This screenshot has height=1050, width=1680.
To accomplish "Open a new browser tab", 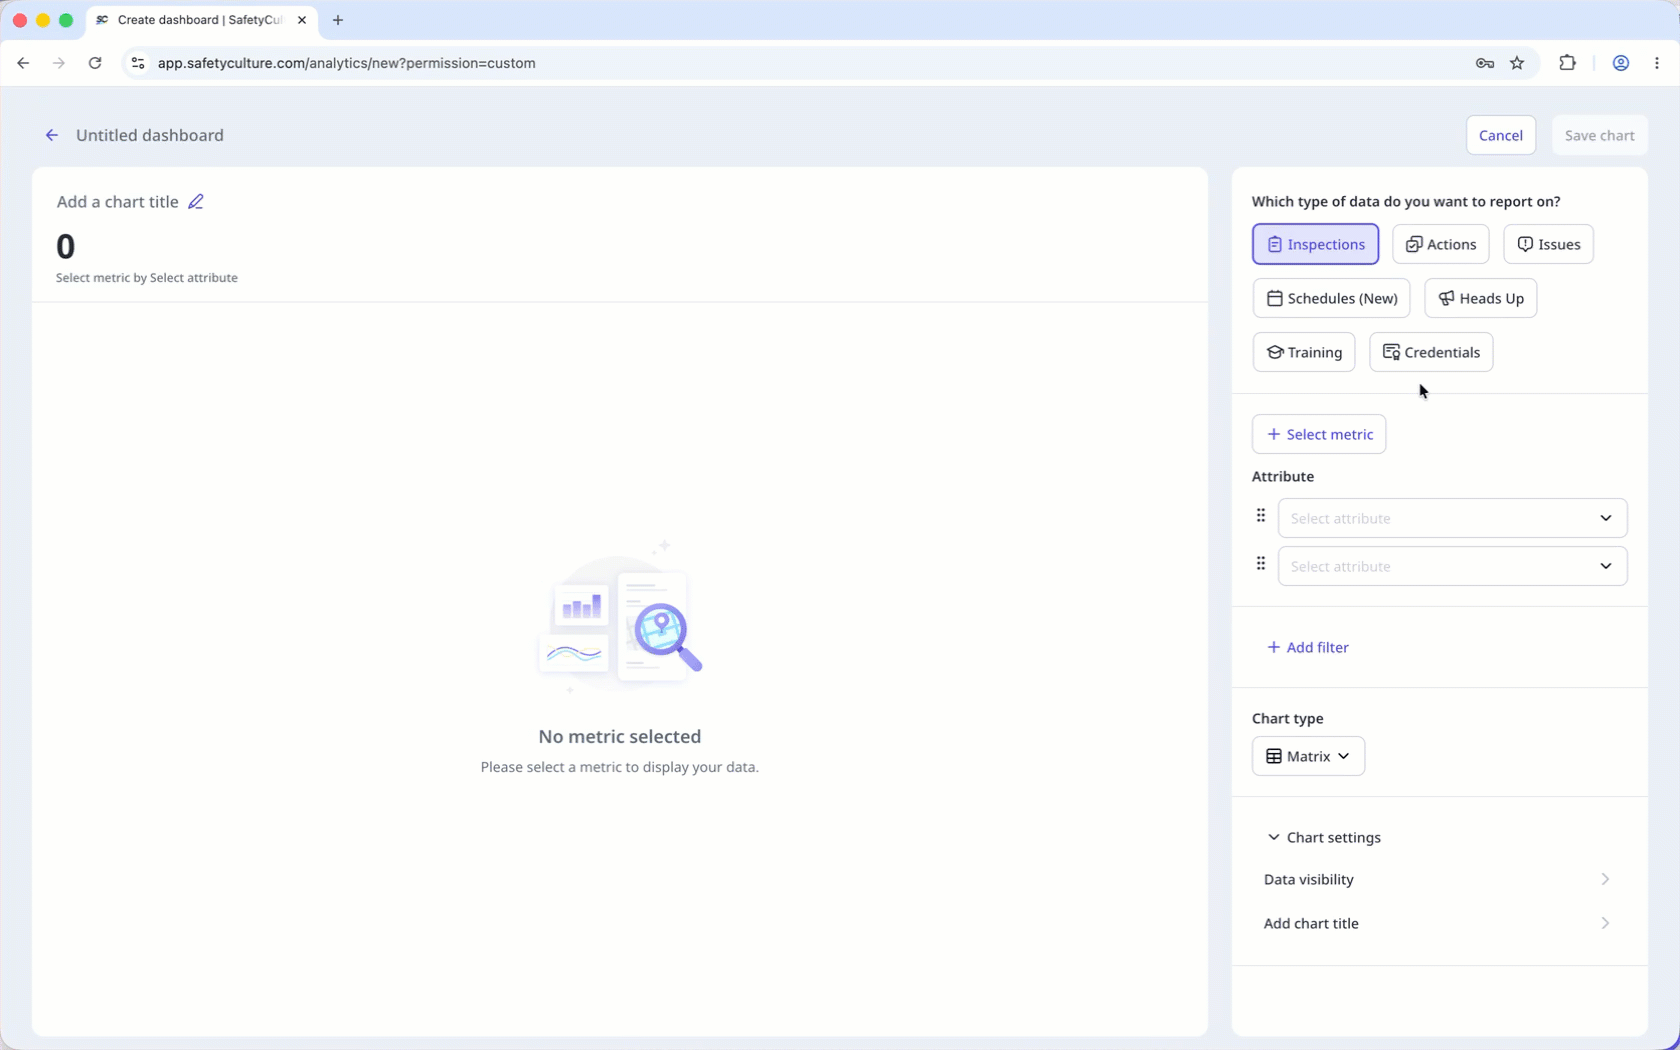I will (338, 20).
